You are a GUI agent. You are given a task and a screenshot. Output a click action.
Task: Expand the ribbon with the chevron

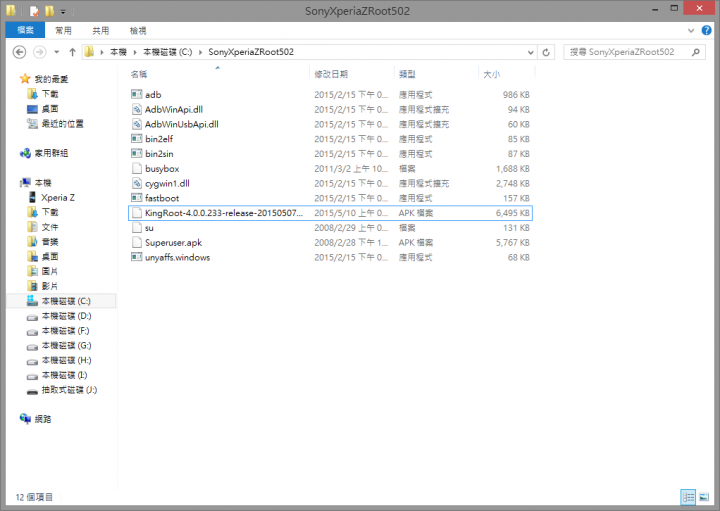pos(691,31)
